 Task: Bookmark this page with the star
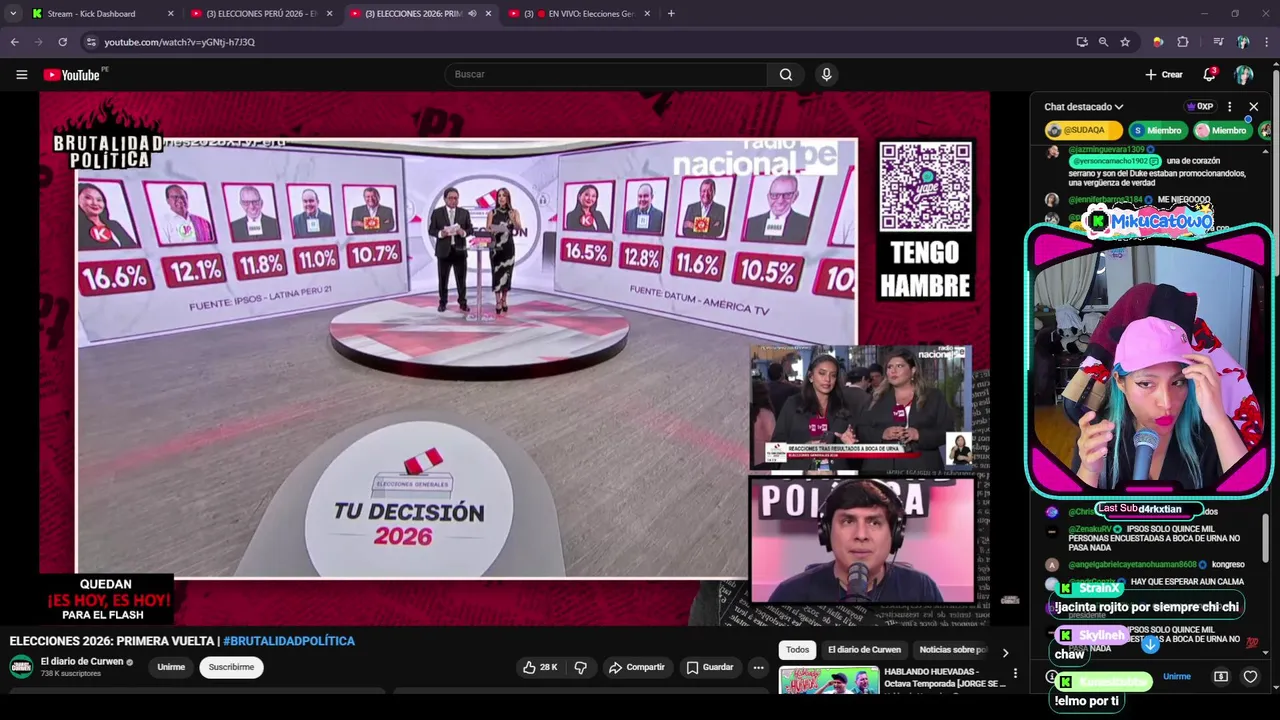[x=1125, y=42]
